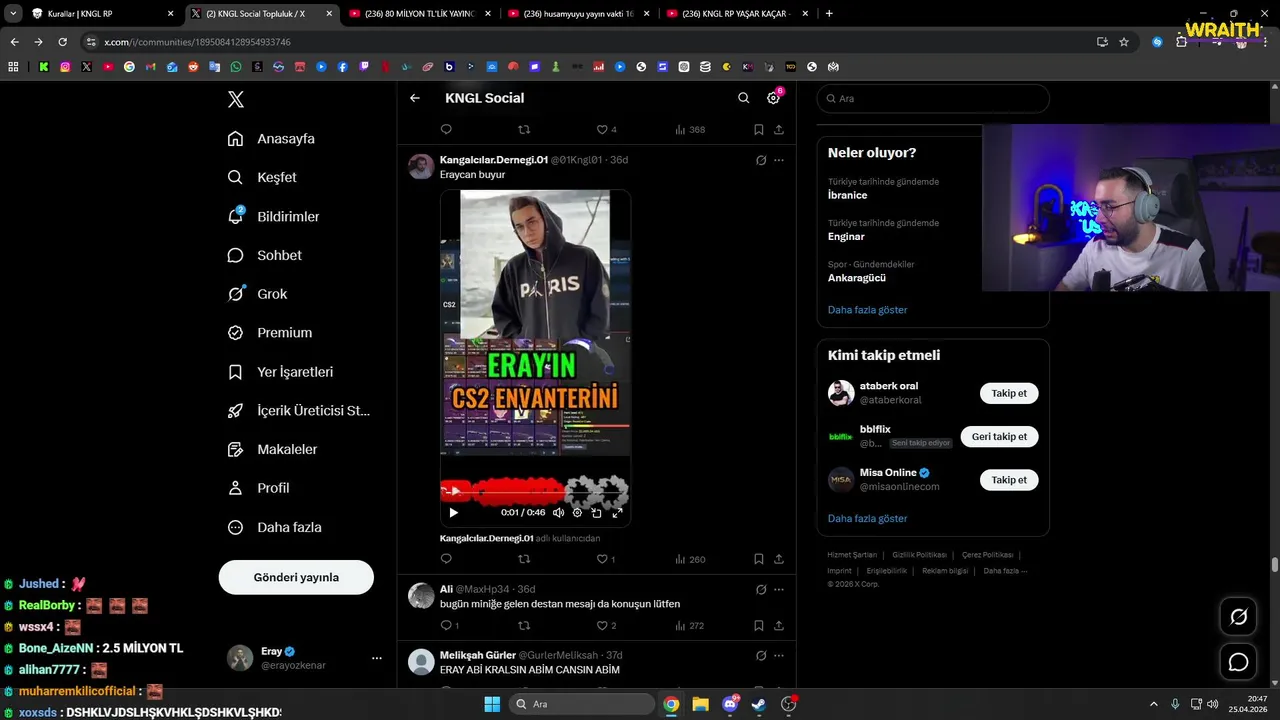Show more under Kimi takip etmeli
Screen dimensions: 1280x720
(x=868, y=519)
